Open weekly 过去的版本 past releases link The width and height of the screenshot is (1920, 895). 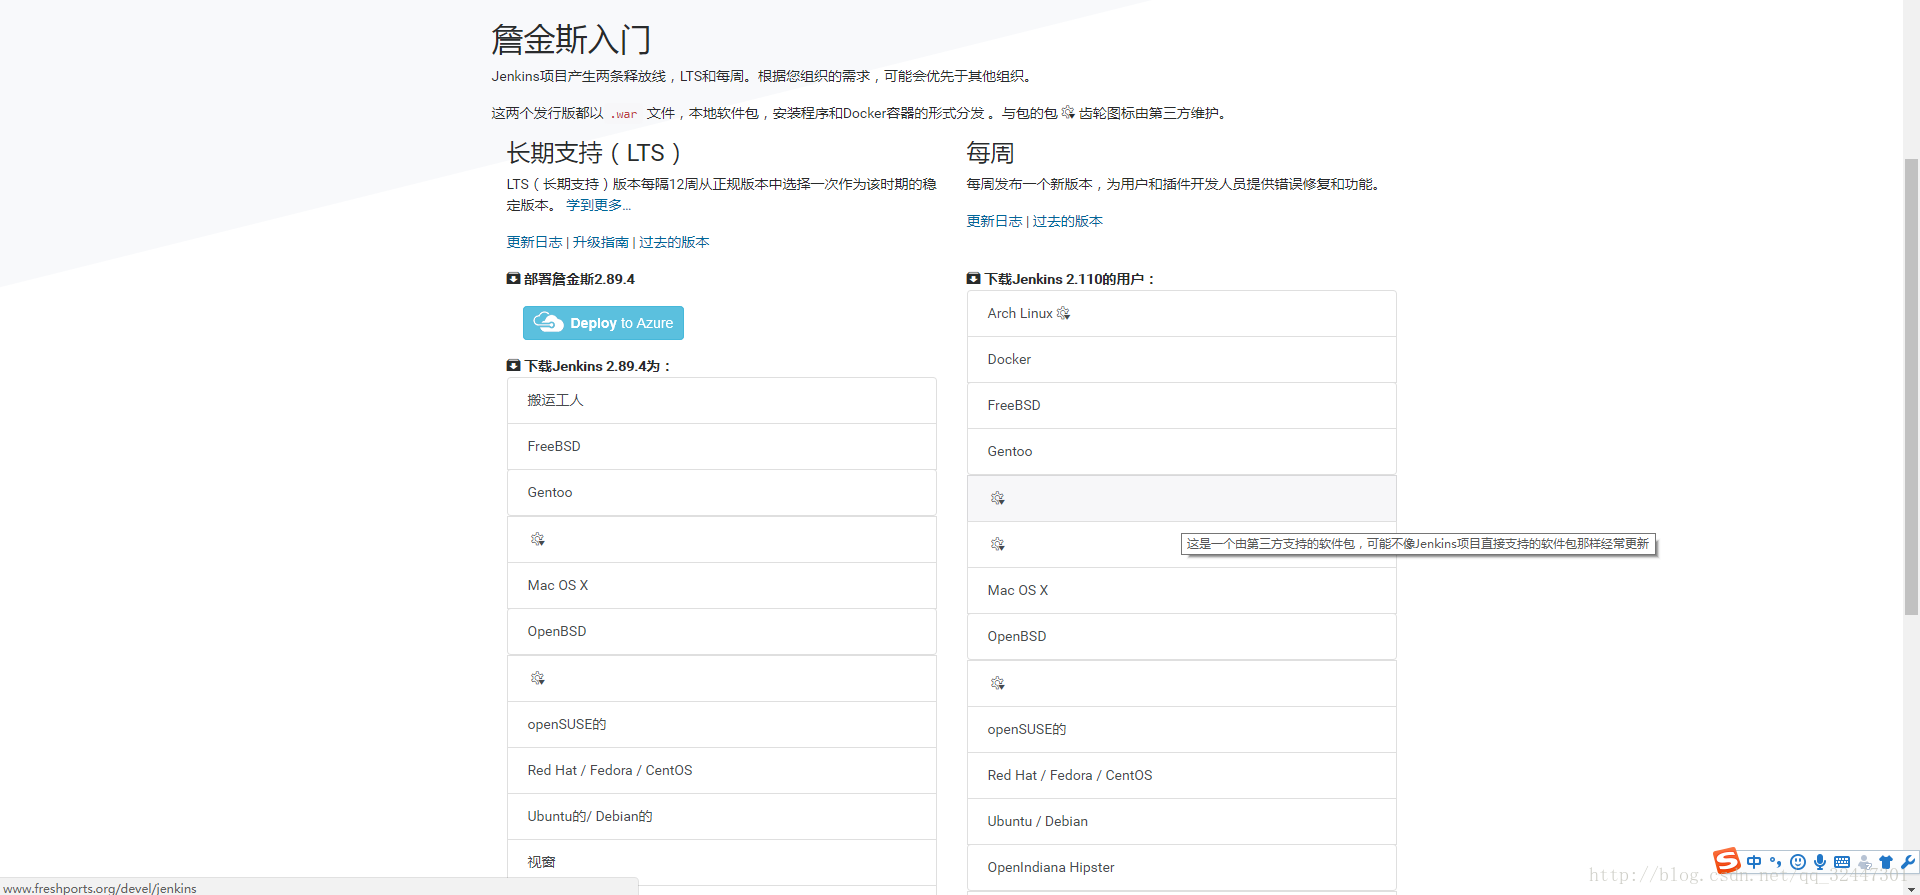[1067, 221]
